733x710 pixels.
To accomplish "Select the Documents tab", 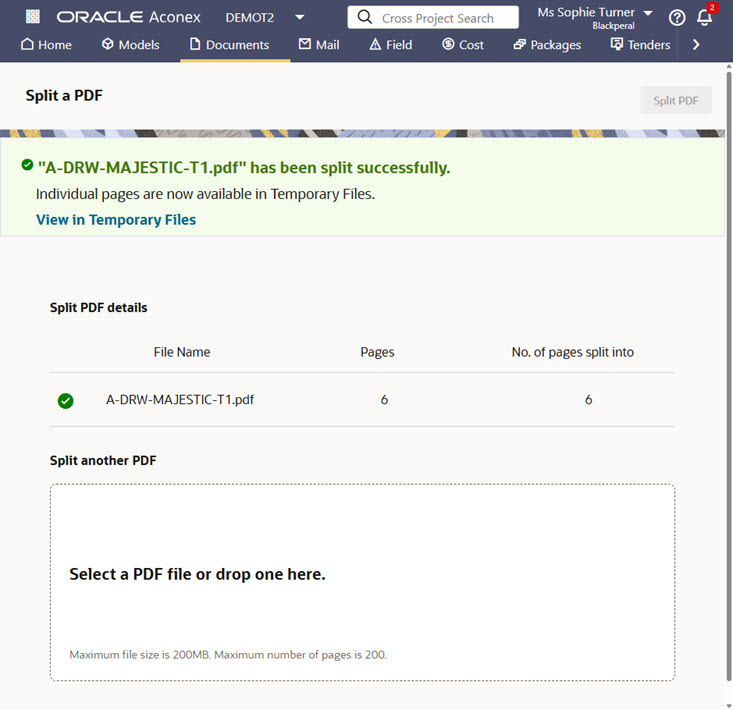I will tap(230, 45).
